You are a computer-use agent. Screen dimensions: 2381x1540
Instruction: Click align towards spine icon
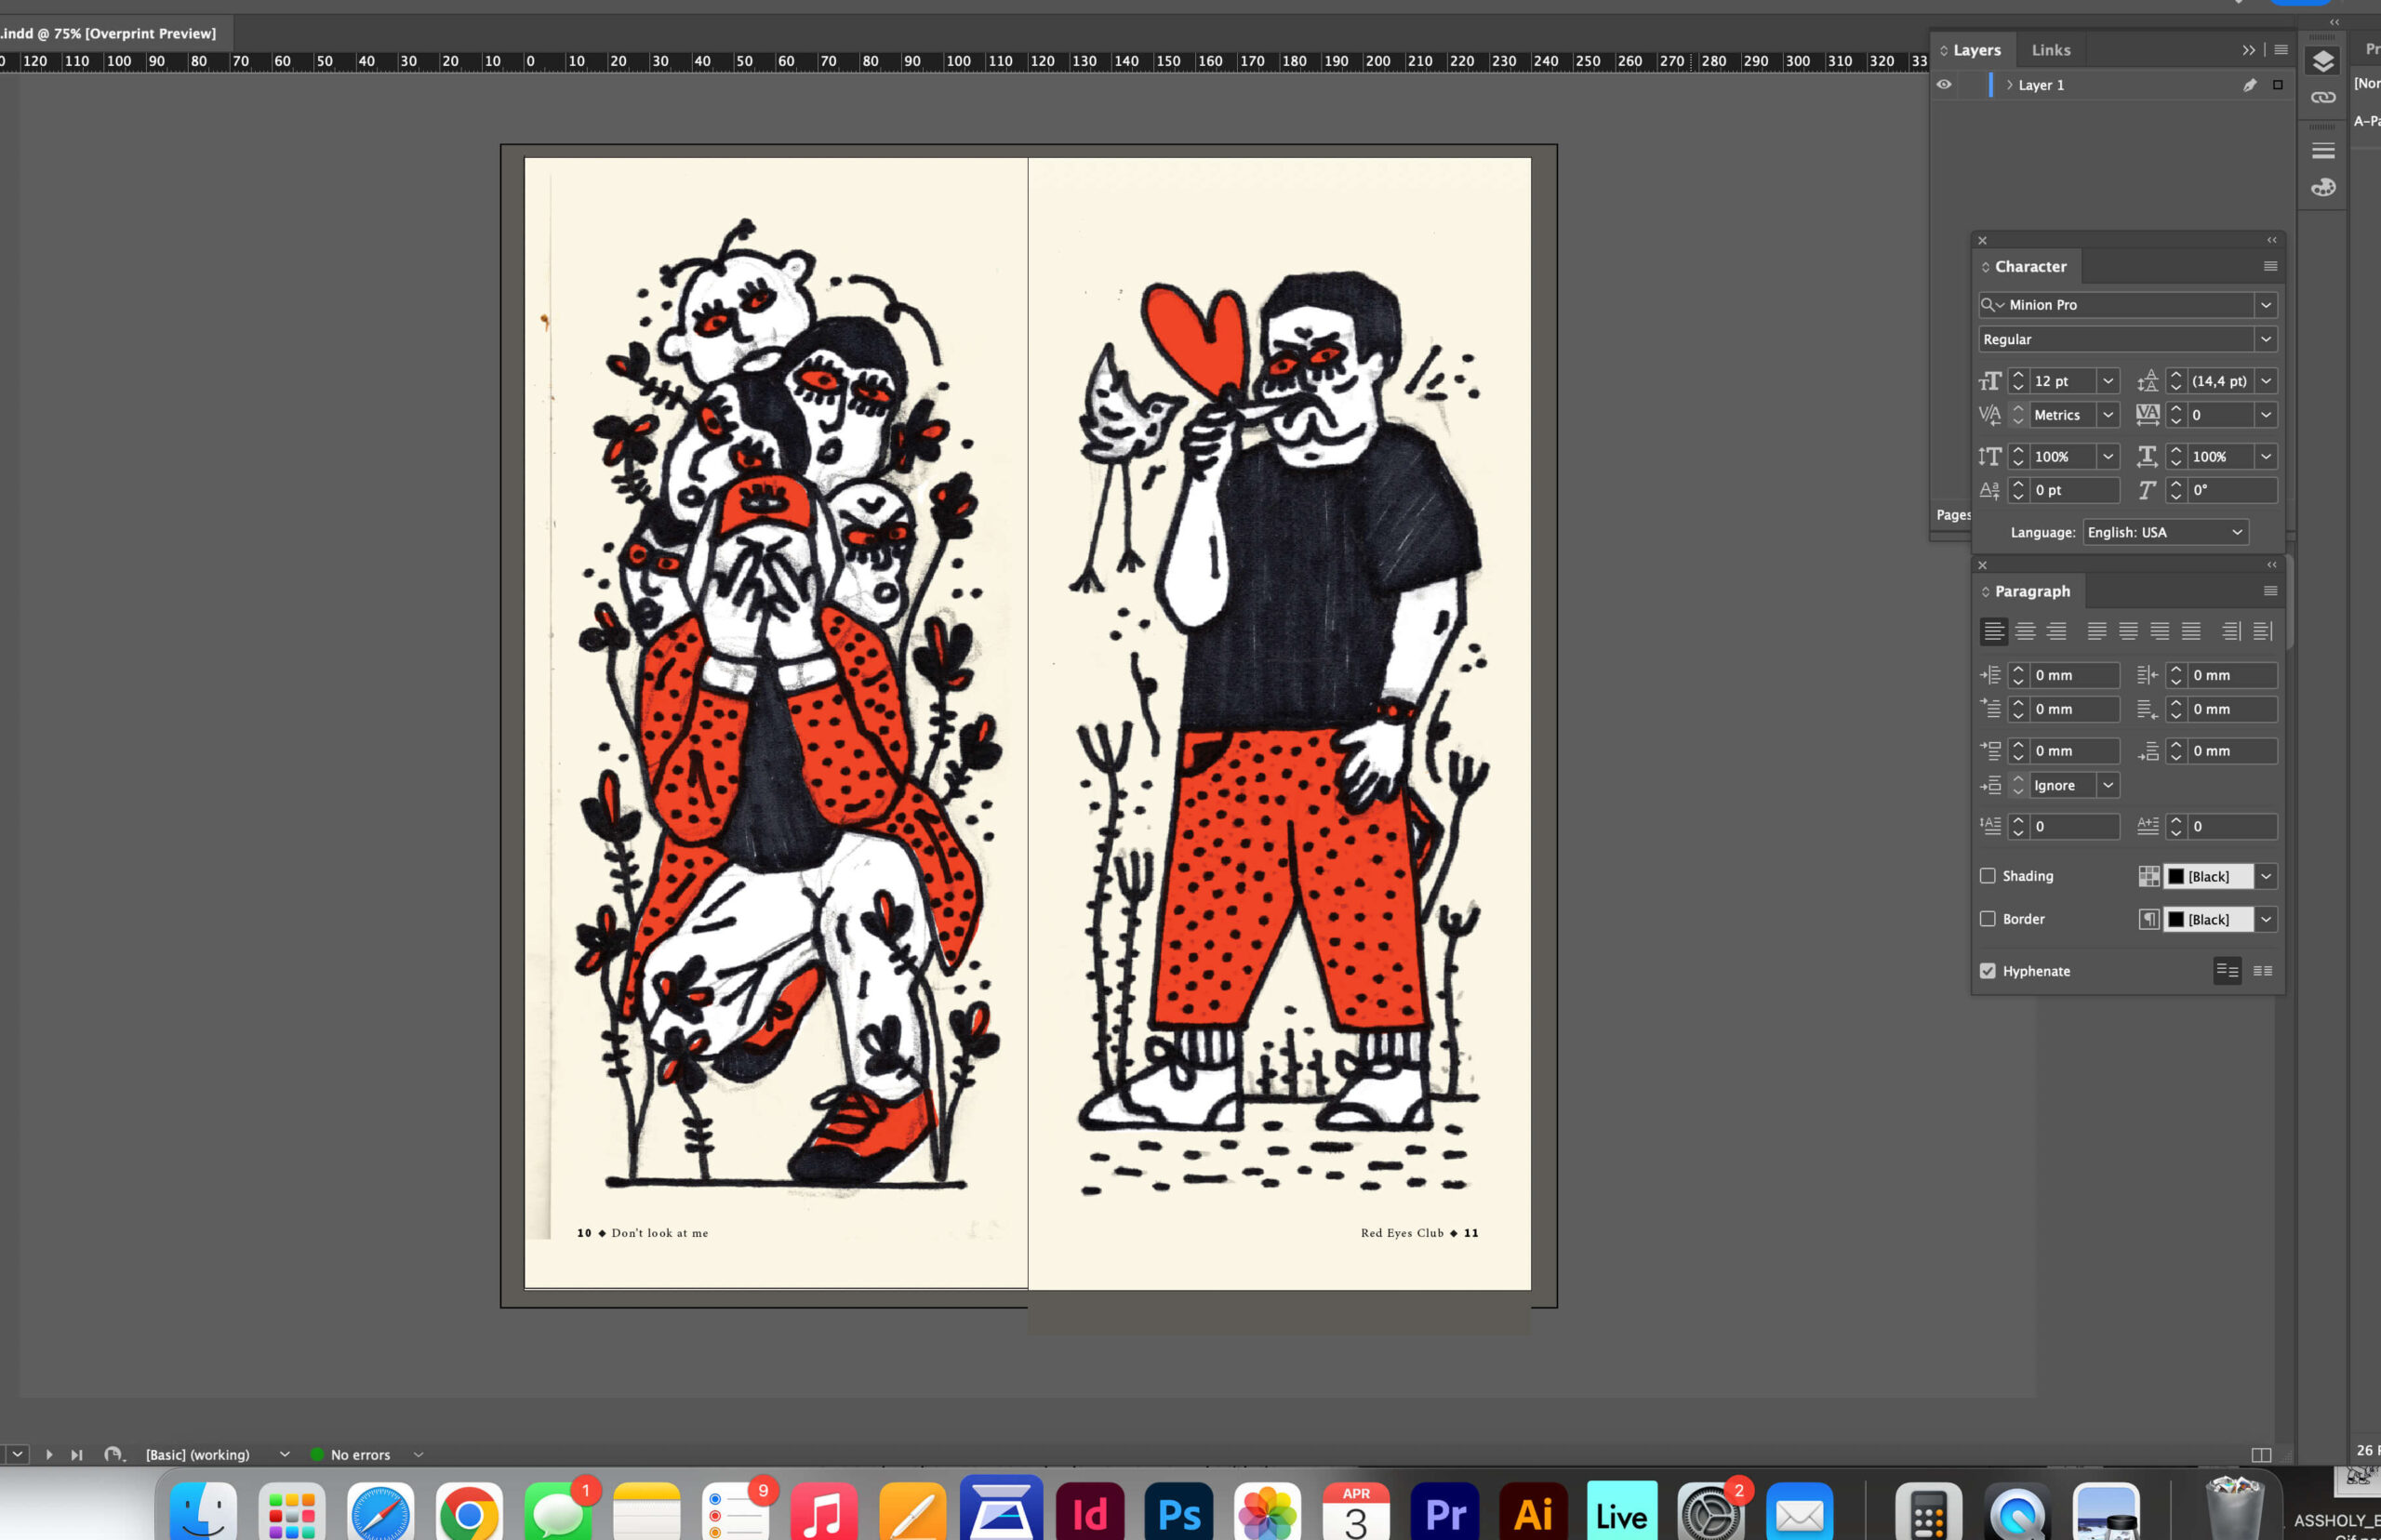pyautogui.click(x=2231, y=631)
